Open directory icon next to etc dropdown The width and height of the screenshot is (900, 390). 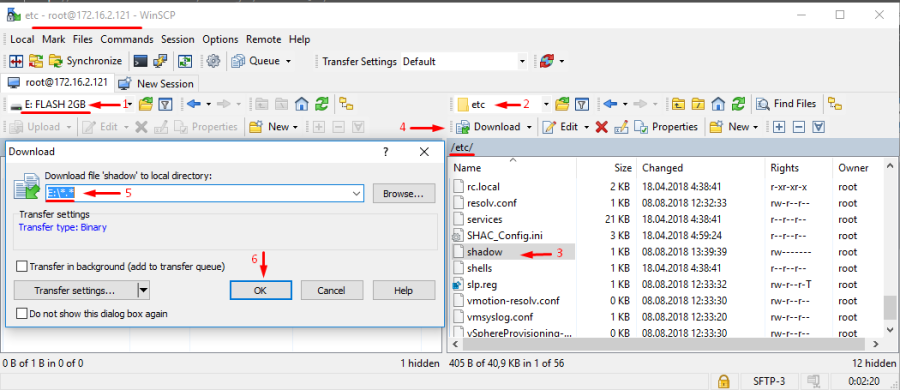tap(562, 104)
